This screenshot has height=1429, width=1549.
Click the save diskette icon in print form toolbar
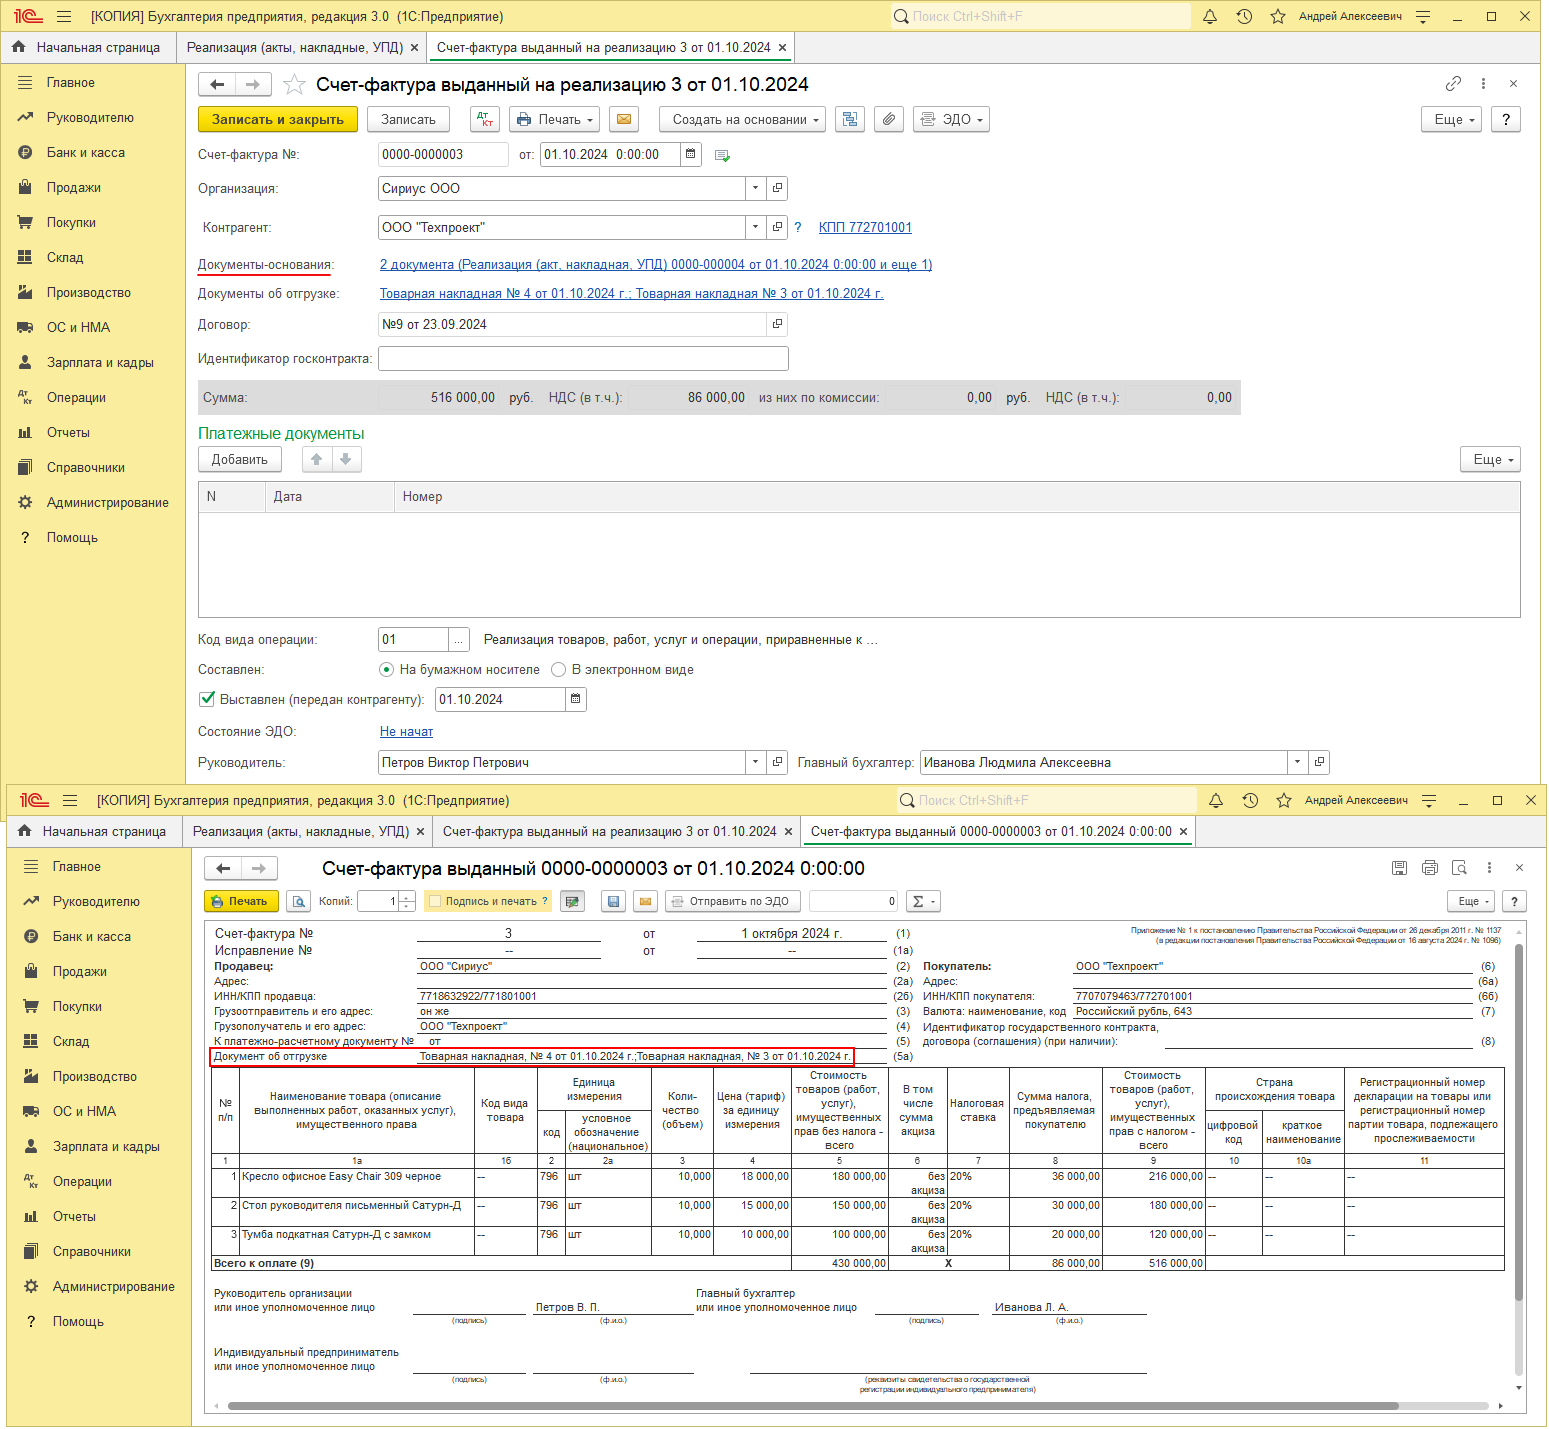[x=613, y=901]
